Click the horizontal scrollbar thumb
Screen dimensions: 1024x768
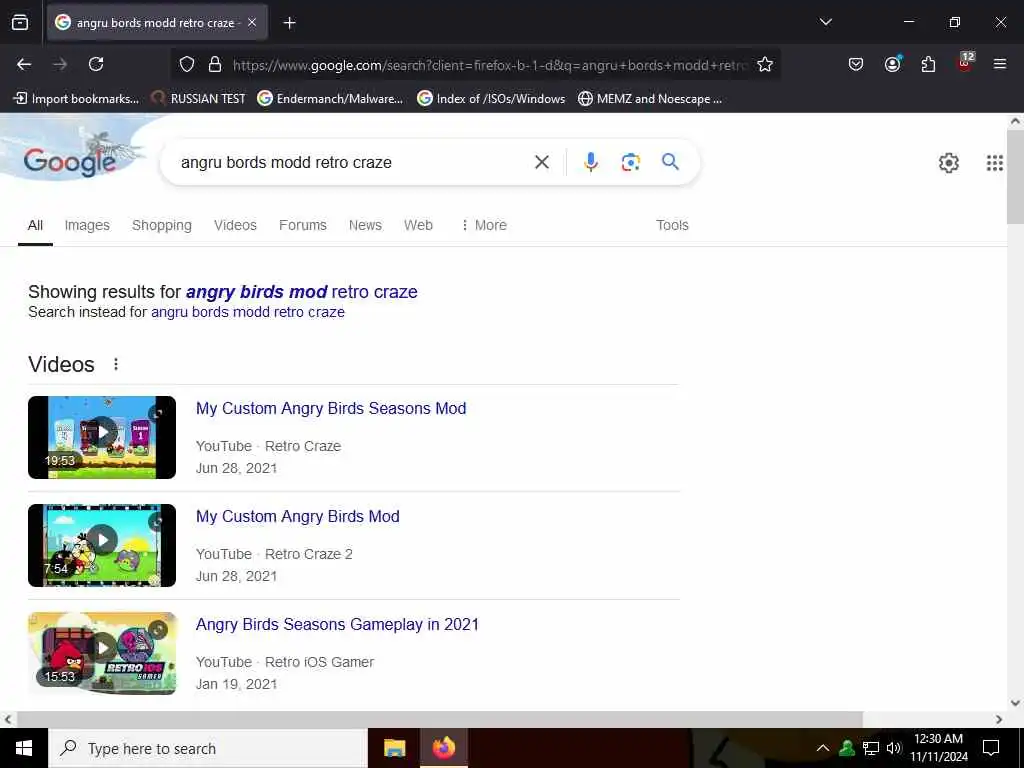440,719
